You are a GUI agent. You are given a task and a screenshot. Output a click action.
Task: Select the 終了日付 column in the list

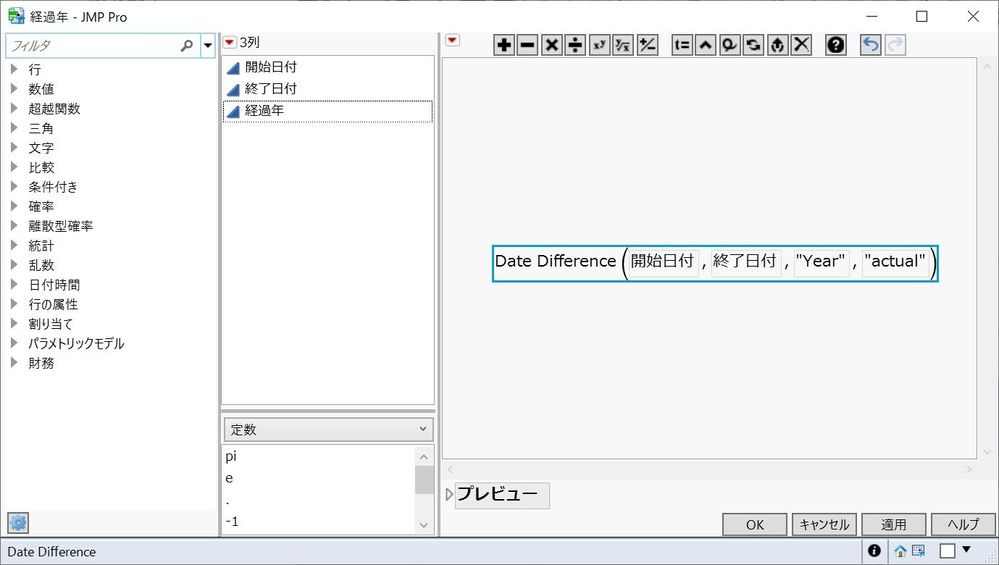[x=327, y=89]
